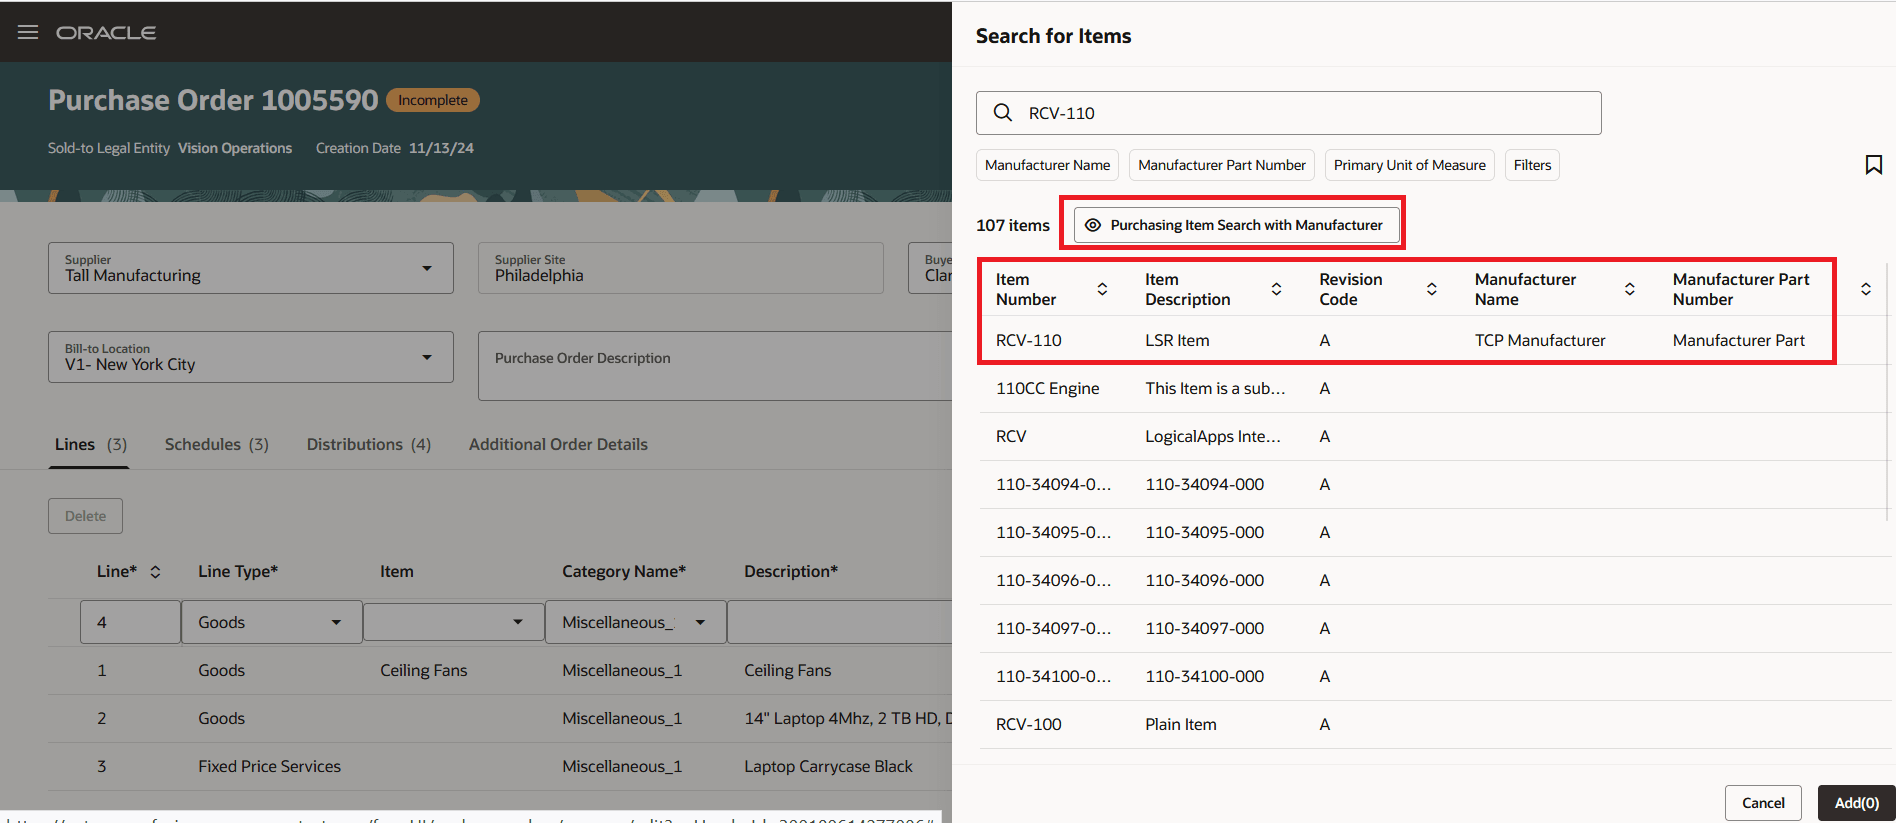This screenshot has height=823, width=1896.
Task: Select Primary Unit of Measure filter chip
Action: [x=1409, y=165]
